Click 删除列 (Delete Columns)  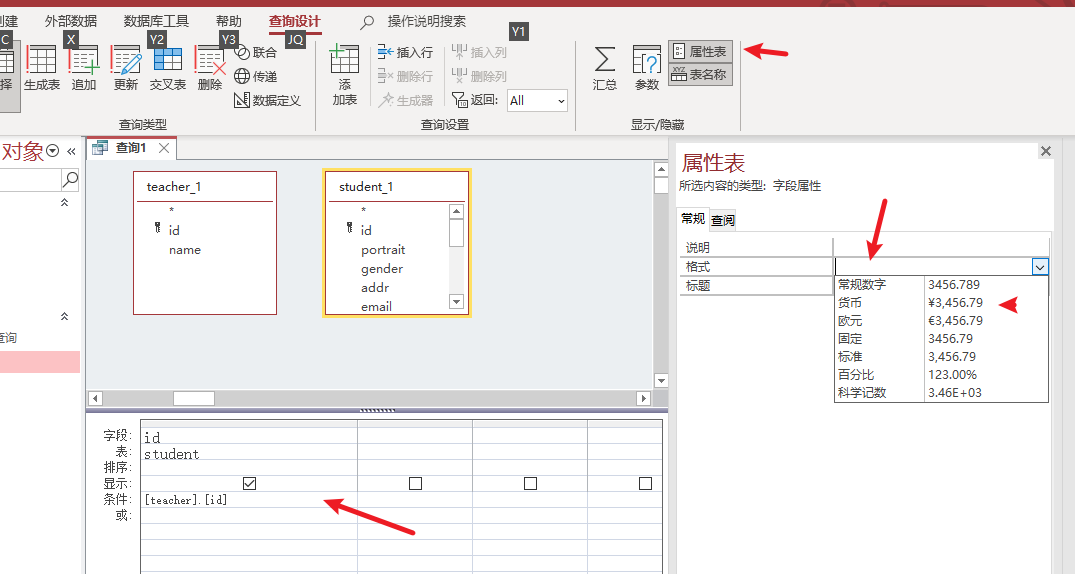coord(479,76)
